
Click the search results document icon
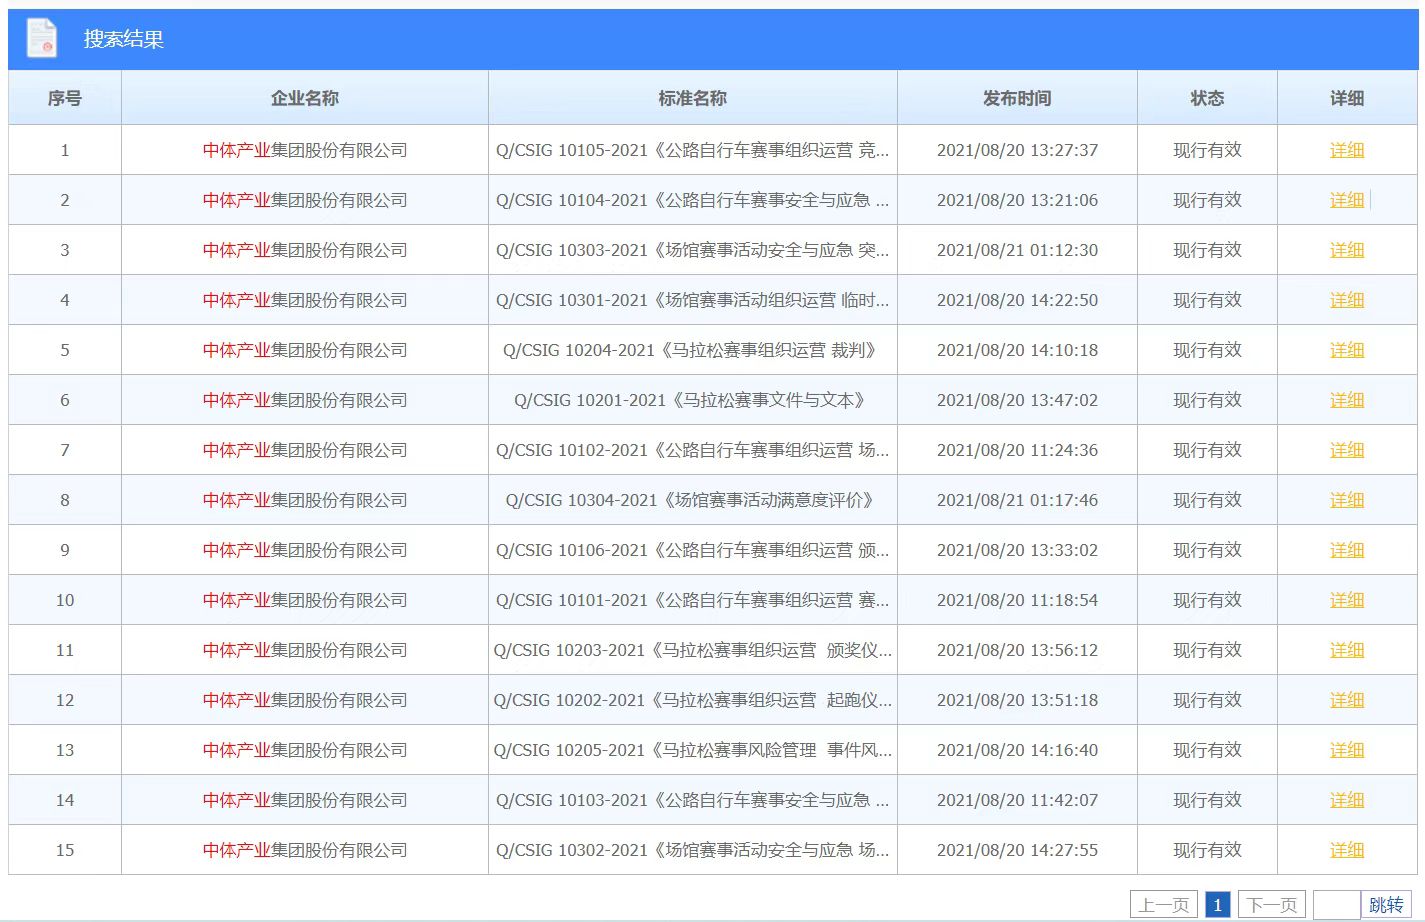[x=42, y=39]
